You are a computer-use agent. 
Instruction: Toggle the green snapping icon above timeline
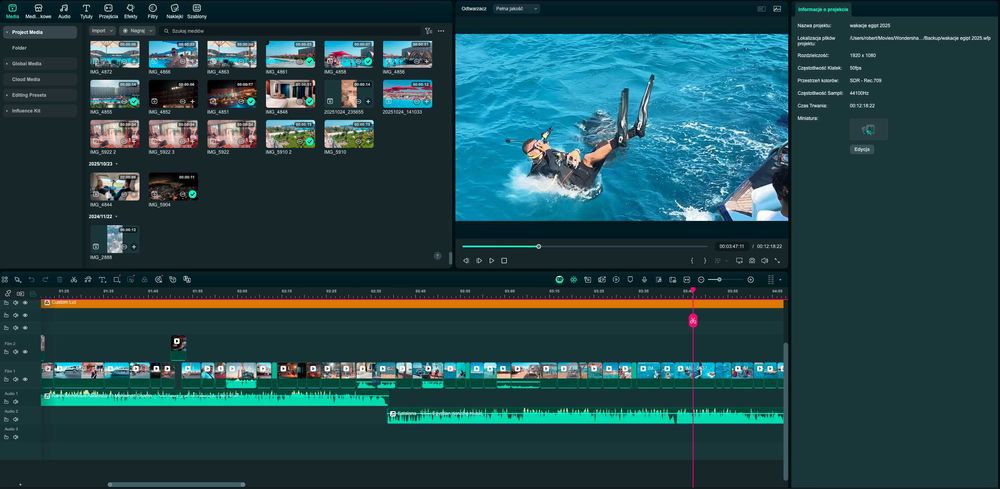tap(573, 279)
